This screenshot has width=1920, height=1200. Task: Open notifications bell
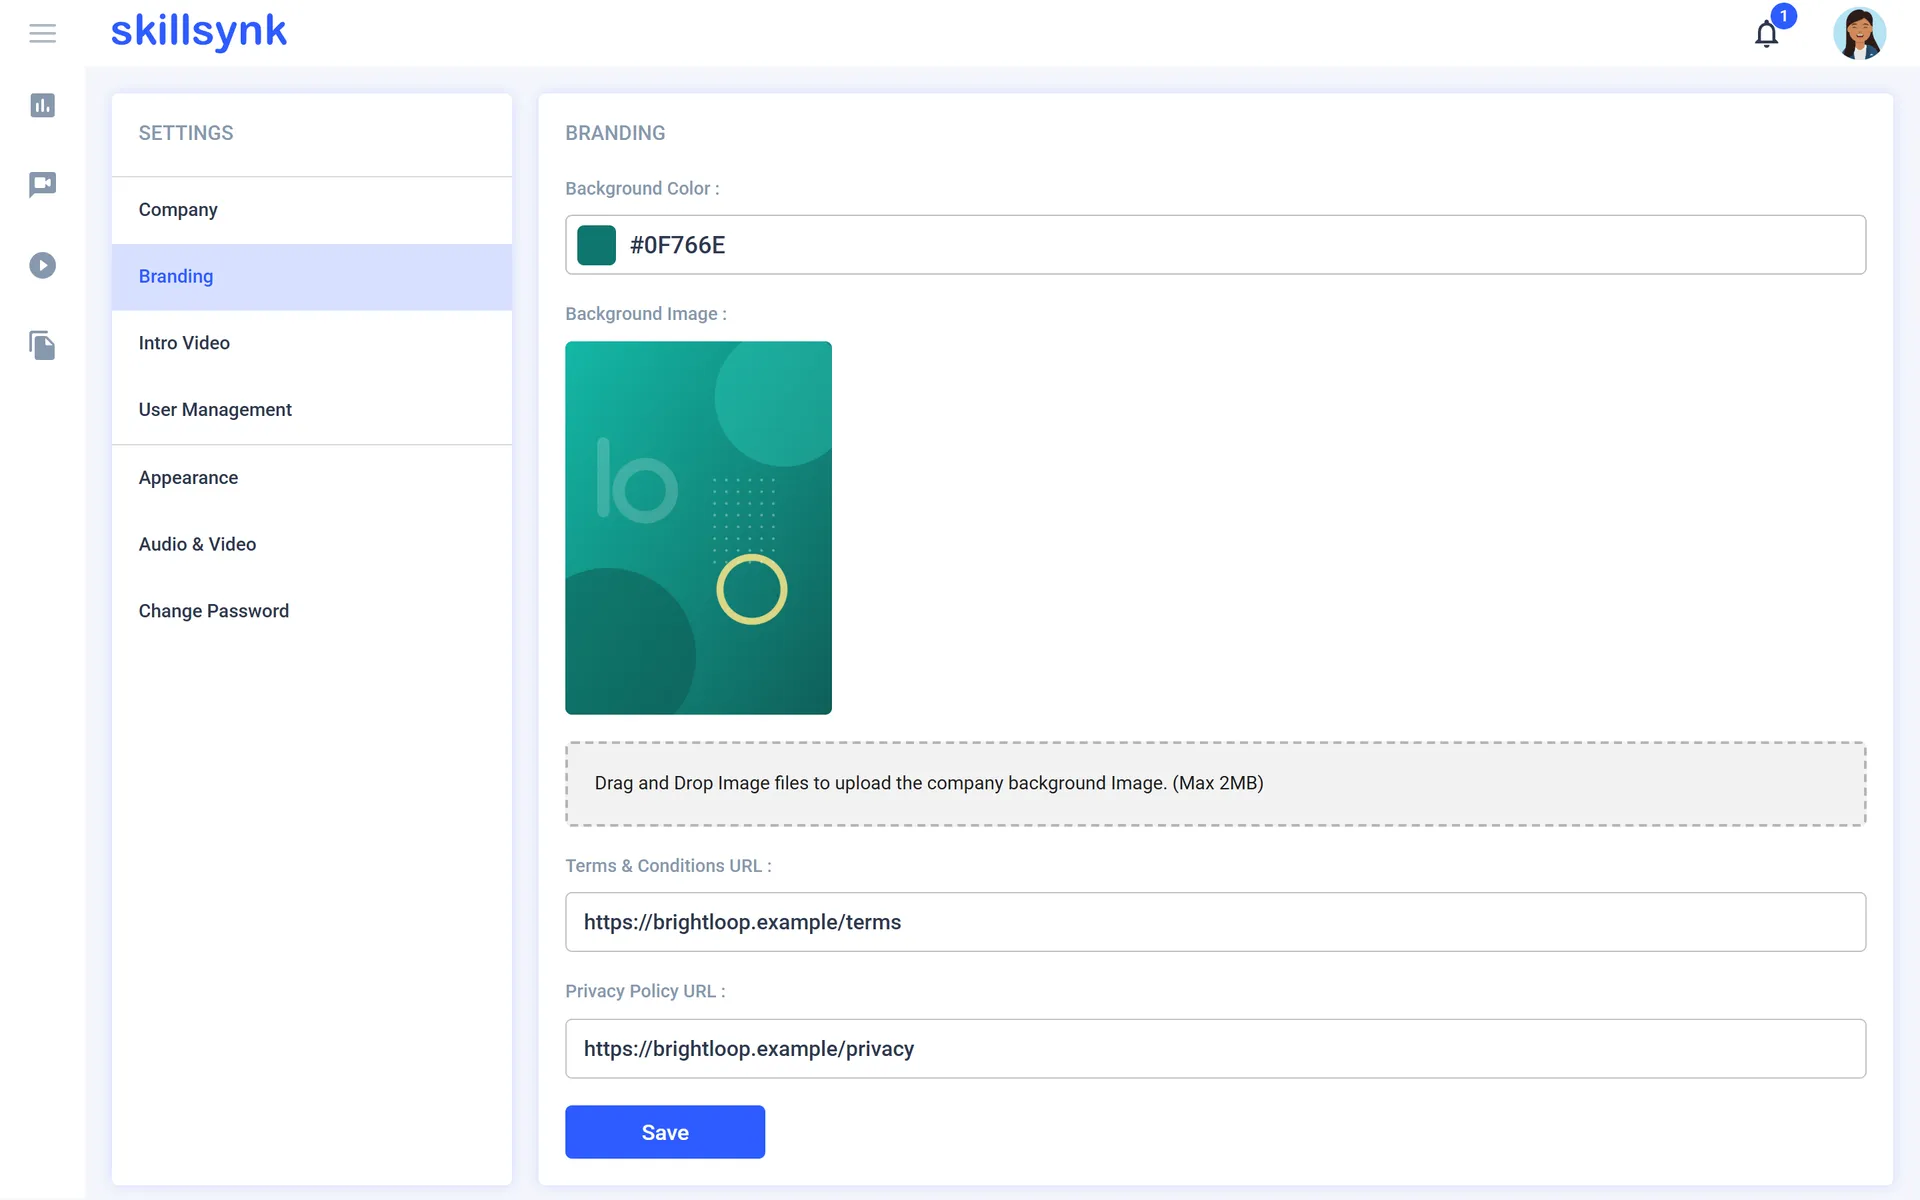click(x=1766, y=34)
